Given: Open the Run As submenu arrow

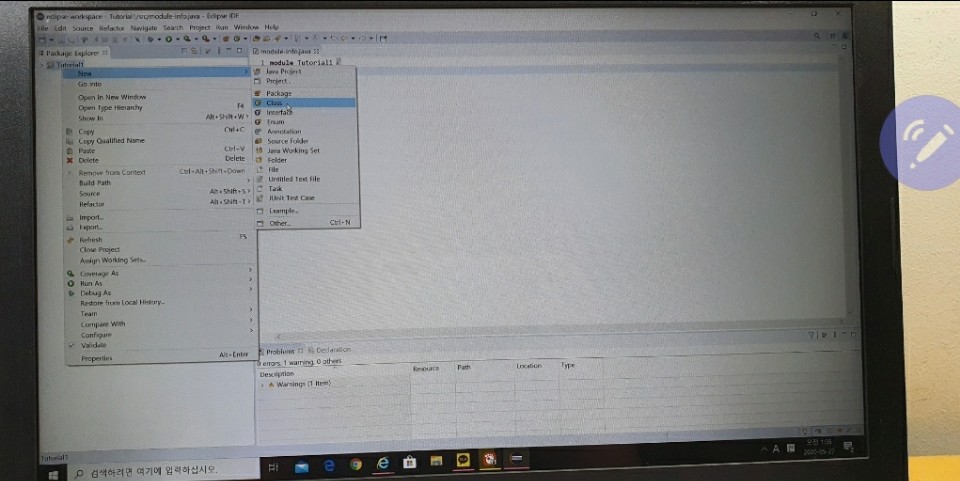Looking at the screenshot, I should tap(250, 280).
